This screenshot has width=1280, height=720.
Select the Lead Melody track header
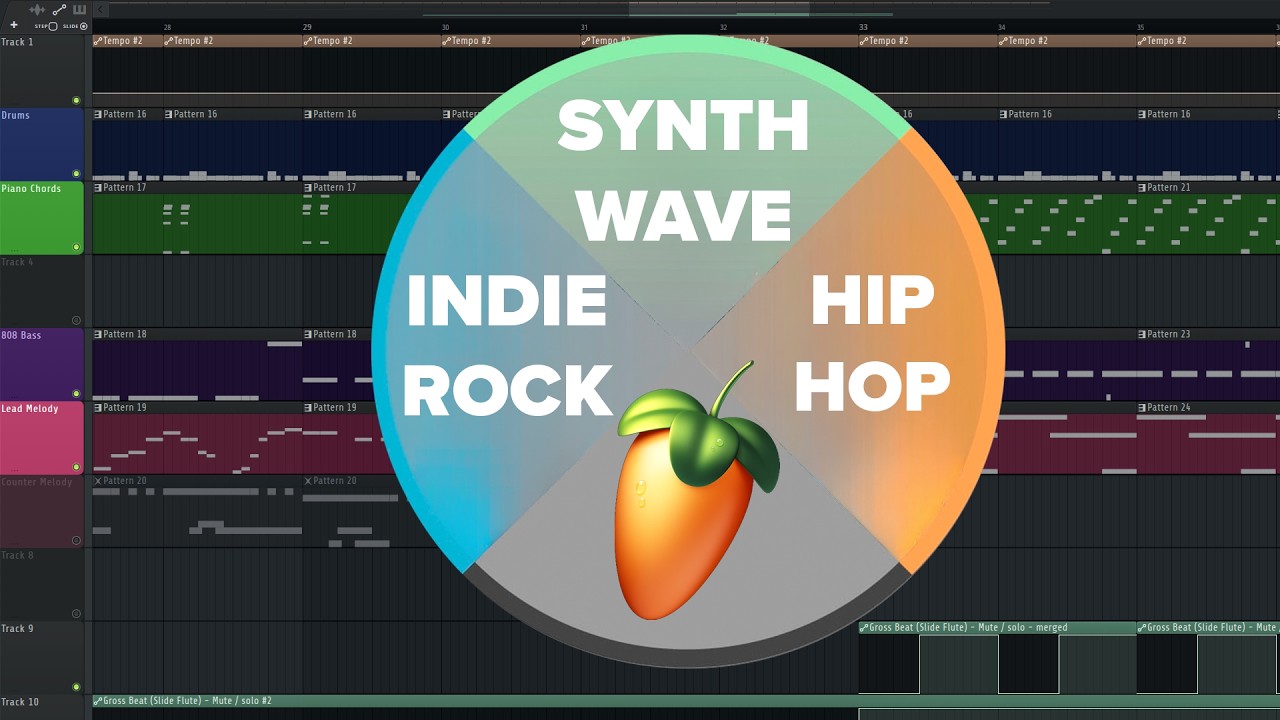point(42,438)
